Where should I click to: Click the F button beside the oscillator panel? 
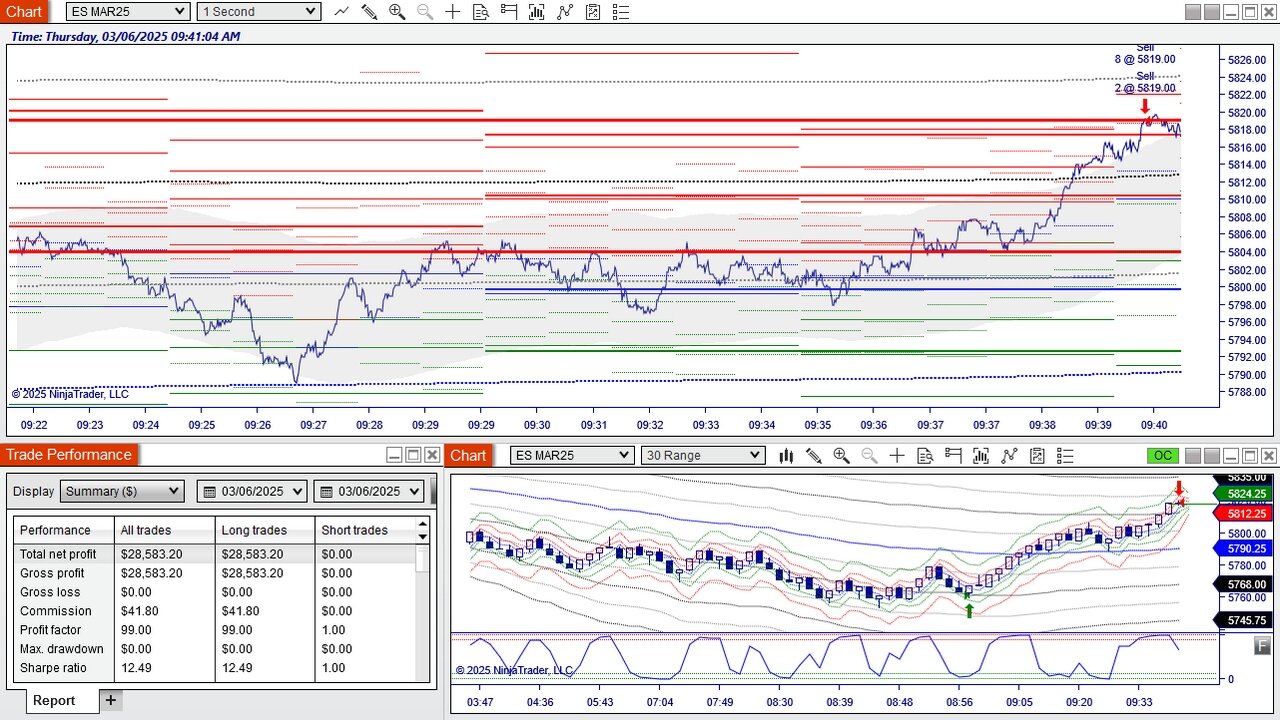point(1262,647)
